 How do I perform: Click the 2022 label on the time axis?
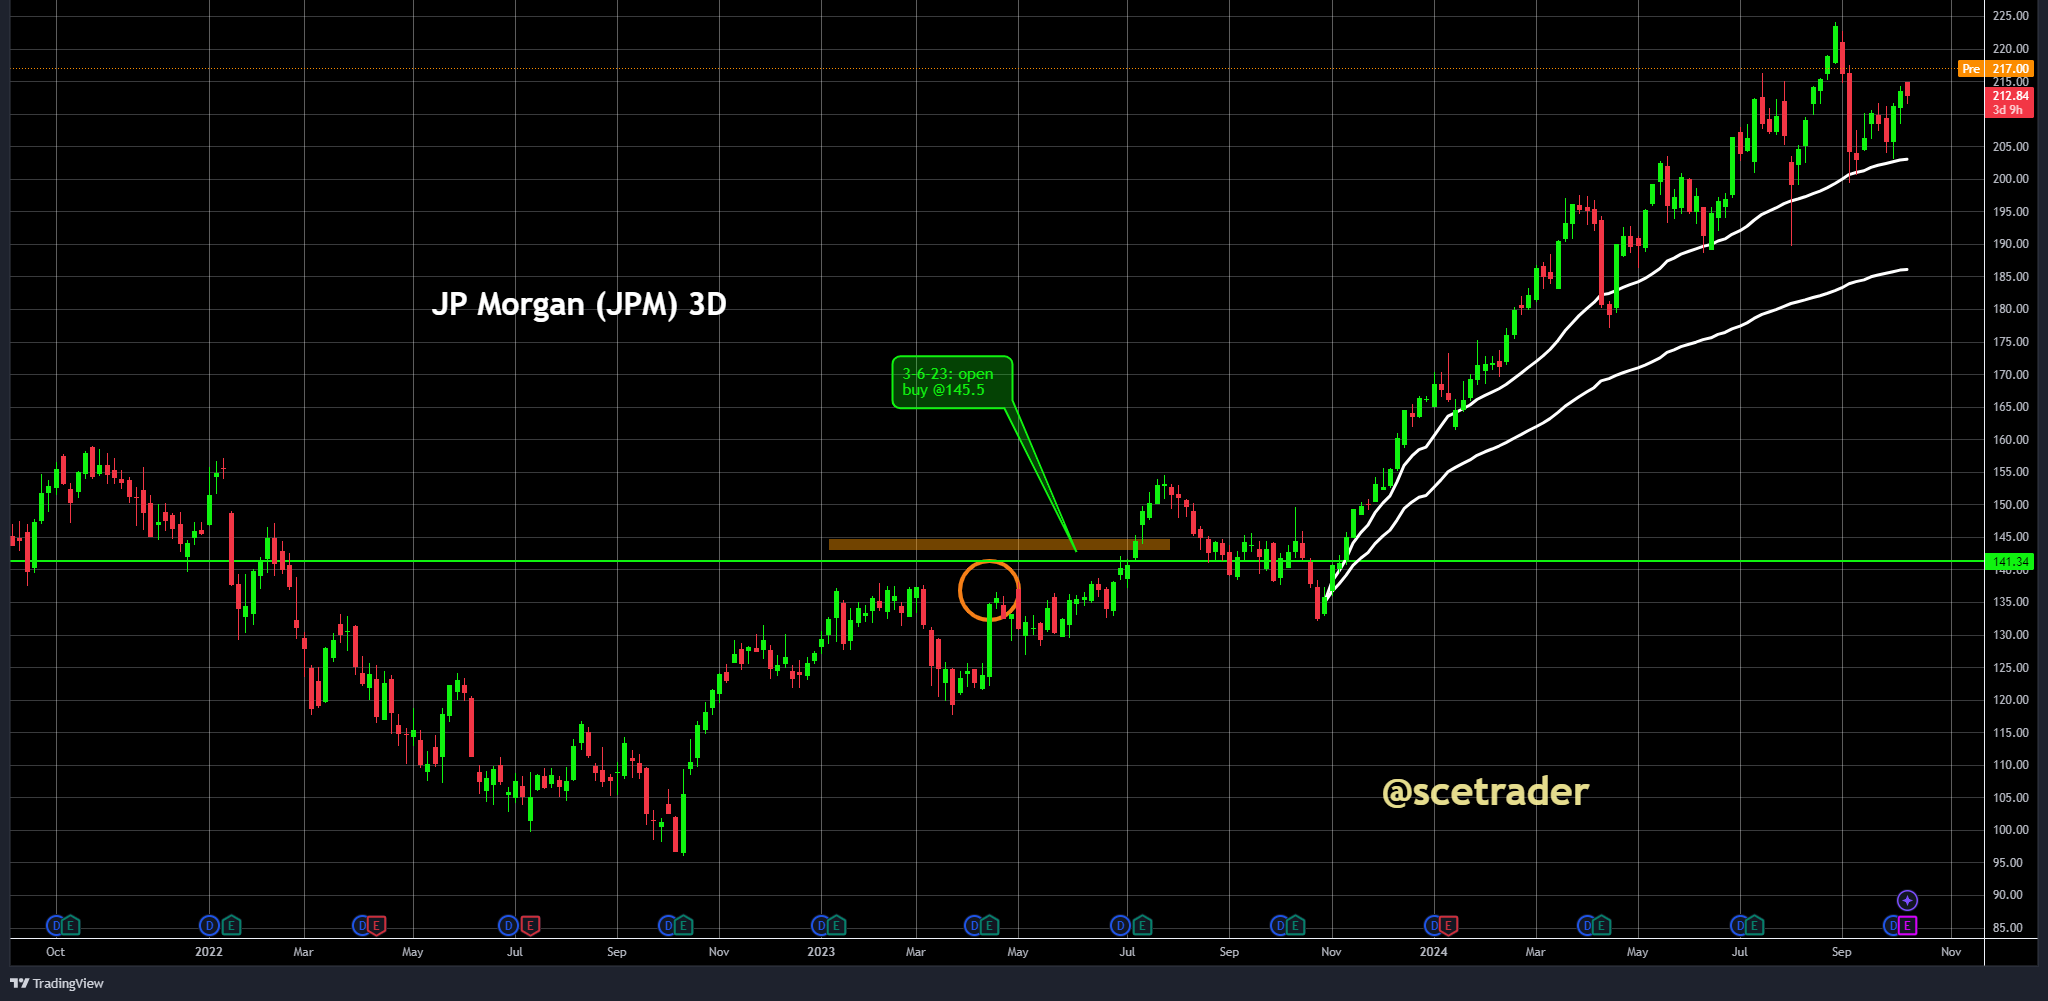(x=209, y=952)
